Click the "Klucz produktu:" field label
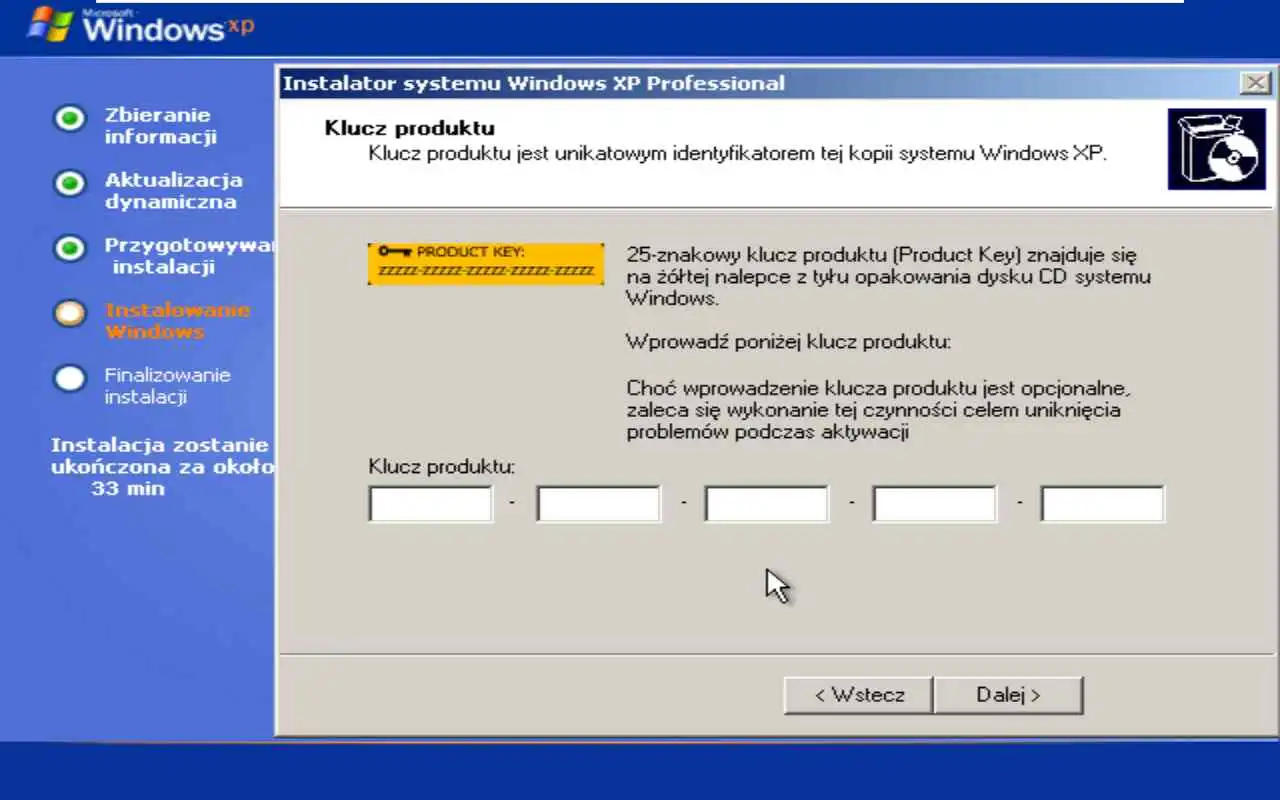Image resolution: width=1280 pixels, height=800 pixels. coord(441,466)
